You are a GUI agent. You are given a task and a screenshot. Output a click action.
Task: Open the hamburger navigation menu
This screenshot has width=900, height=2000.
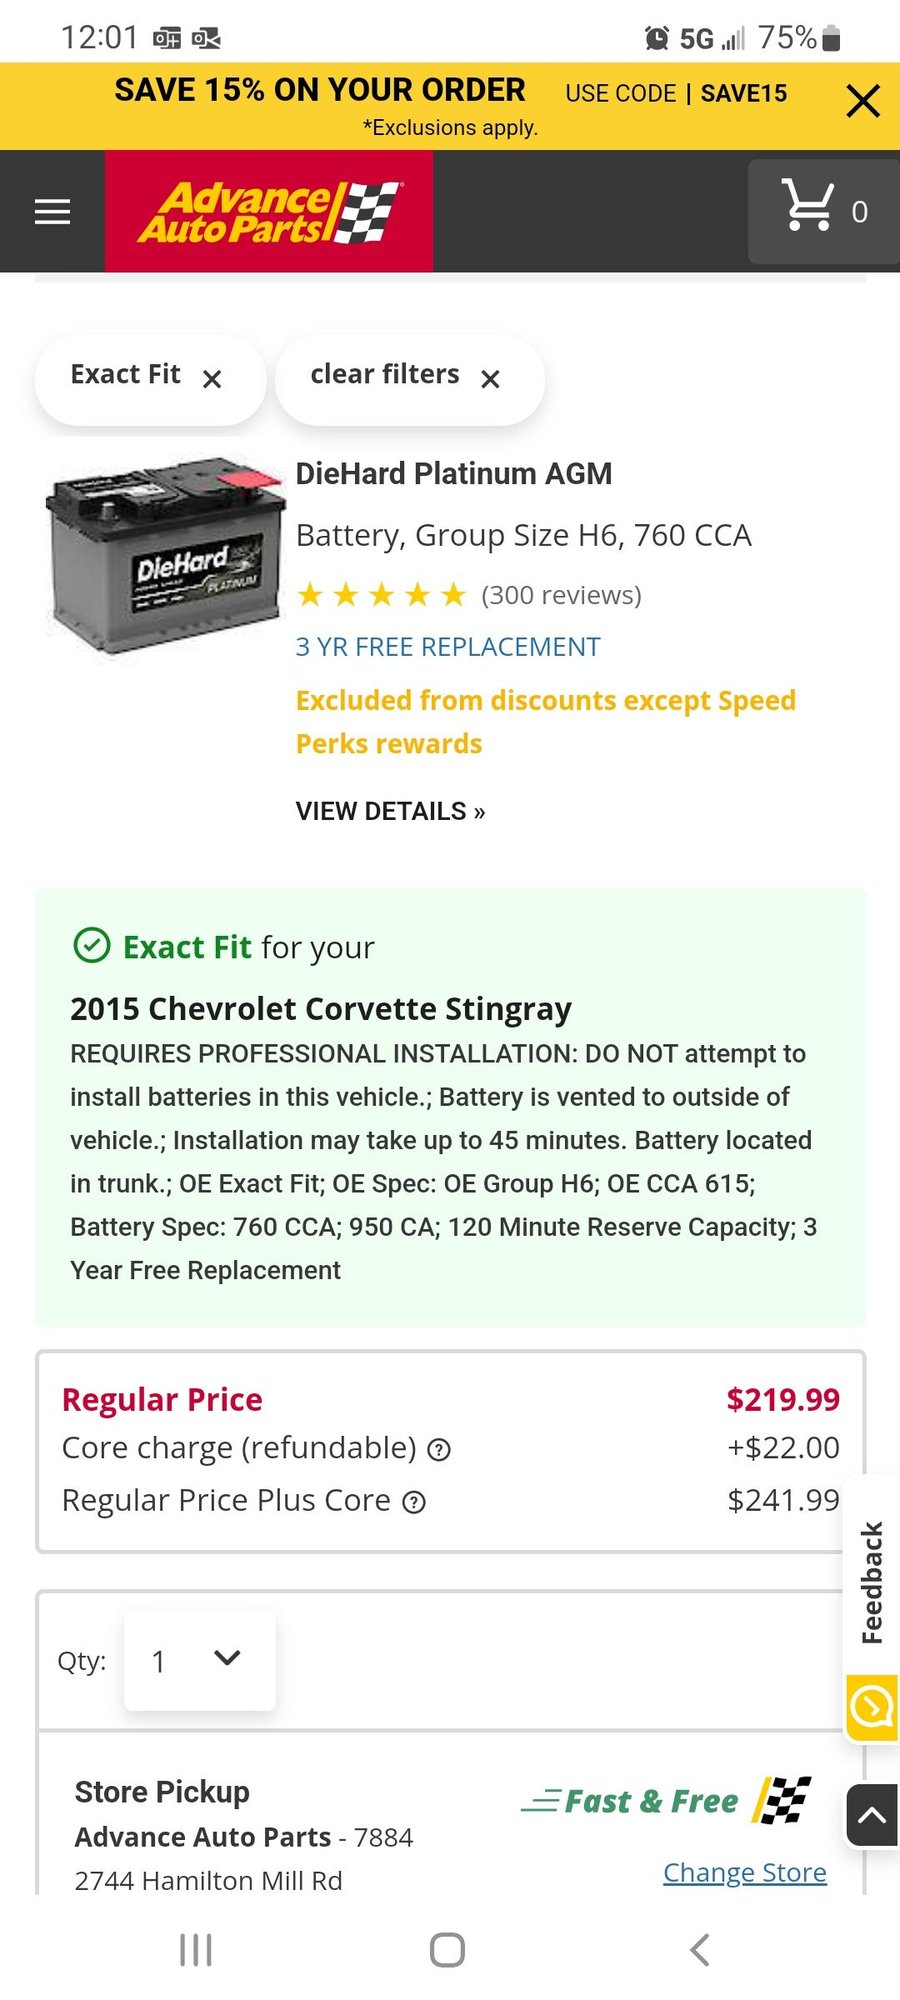coord(52,211)
